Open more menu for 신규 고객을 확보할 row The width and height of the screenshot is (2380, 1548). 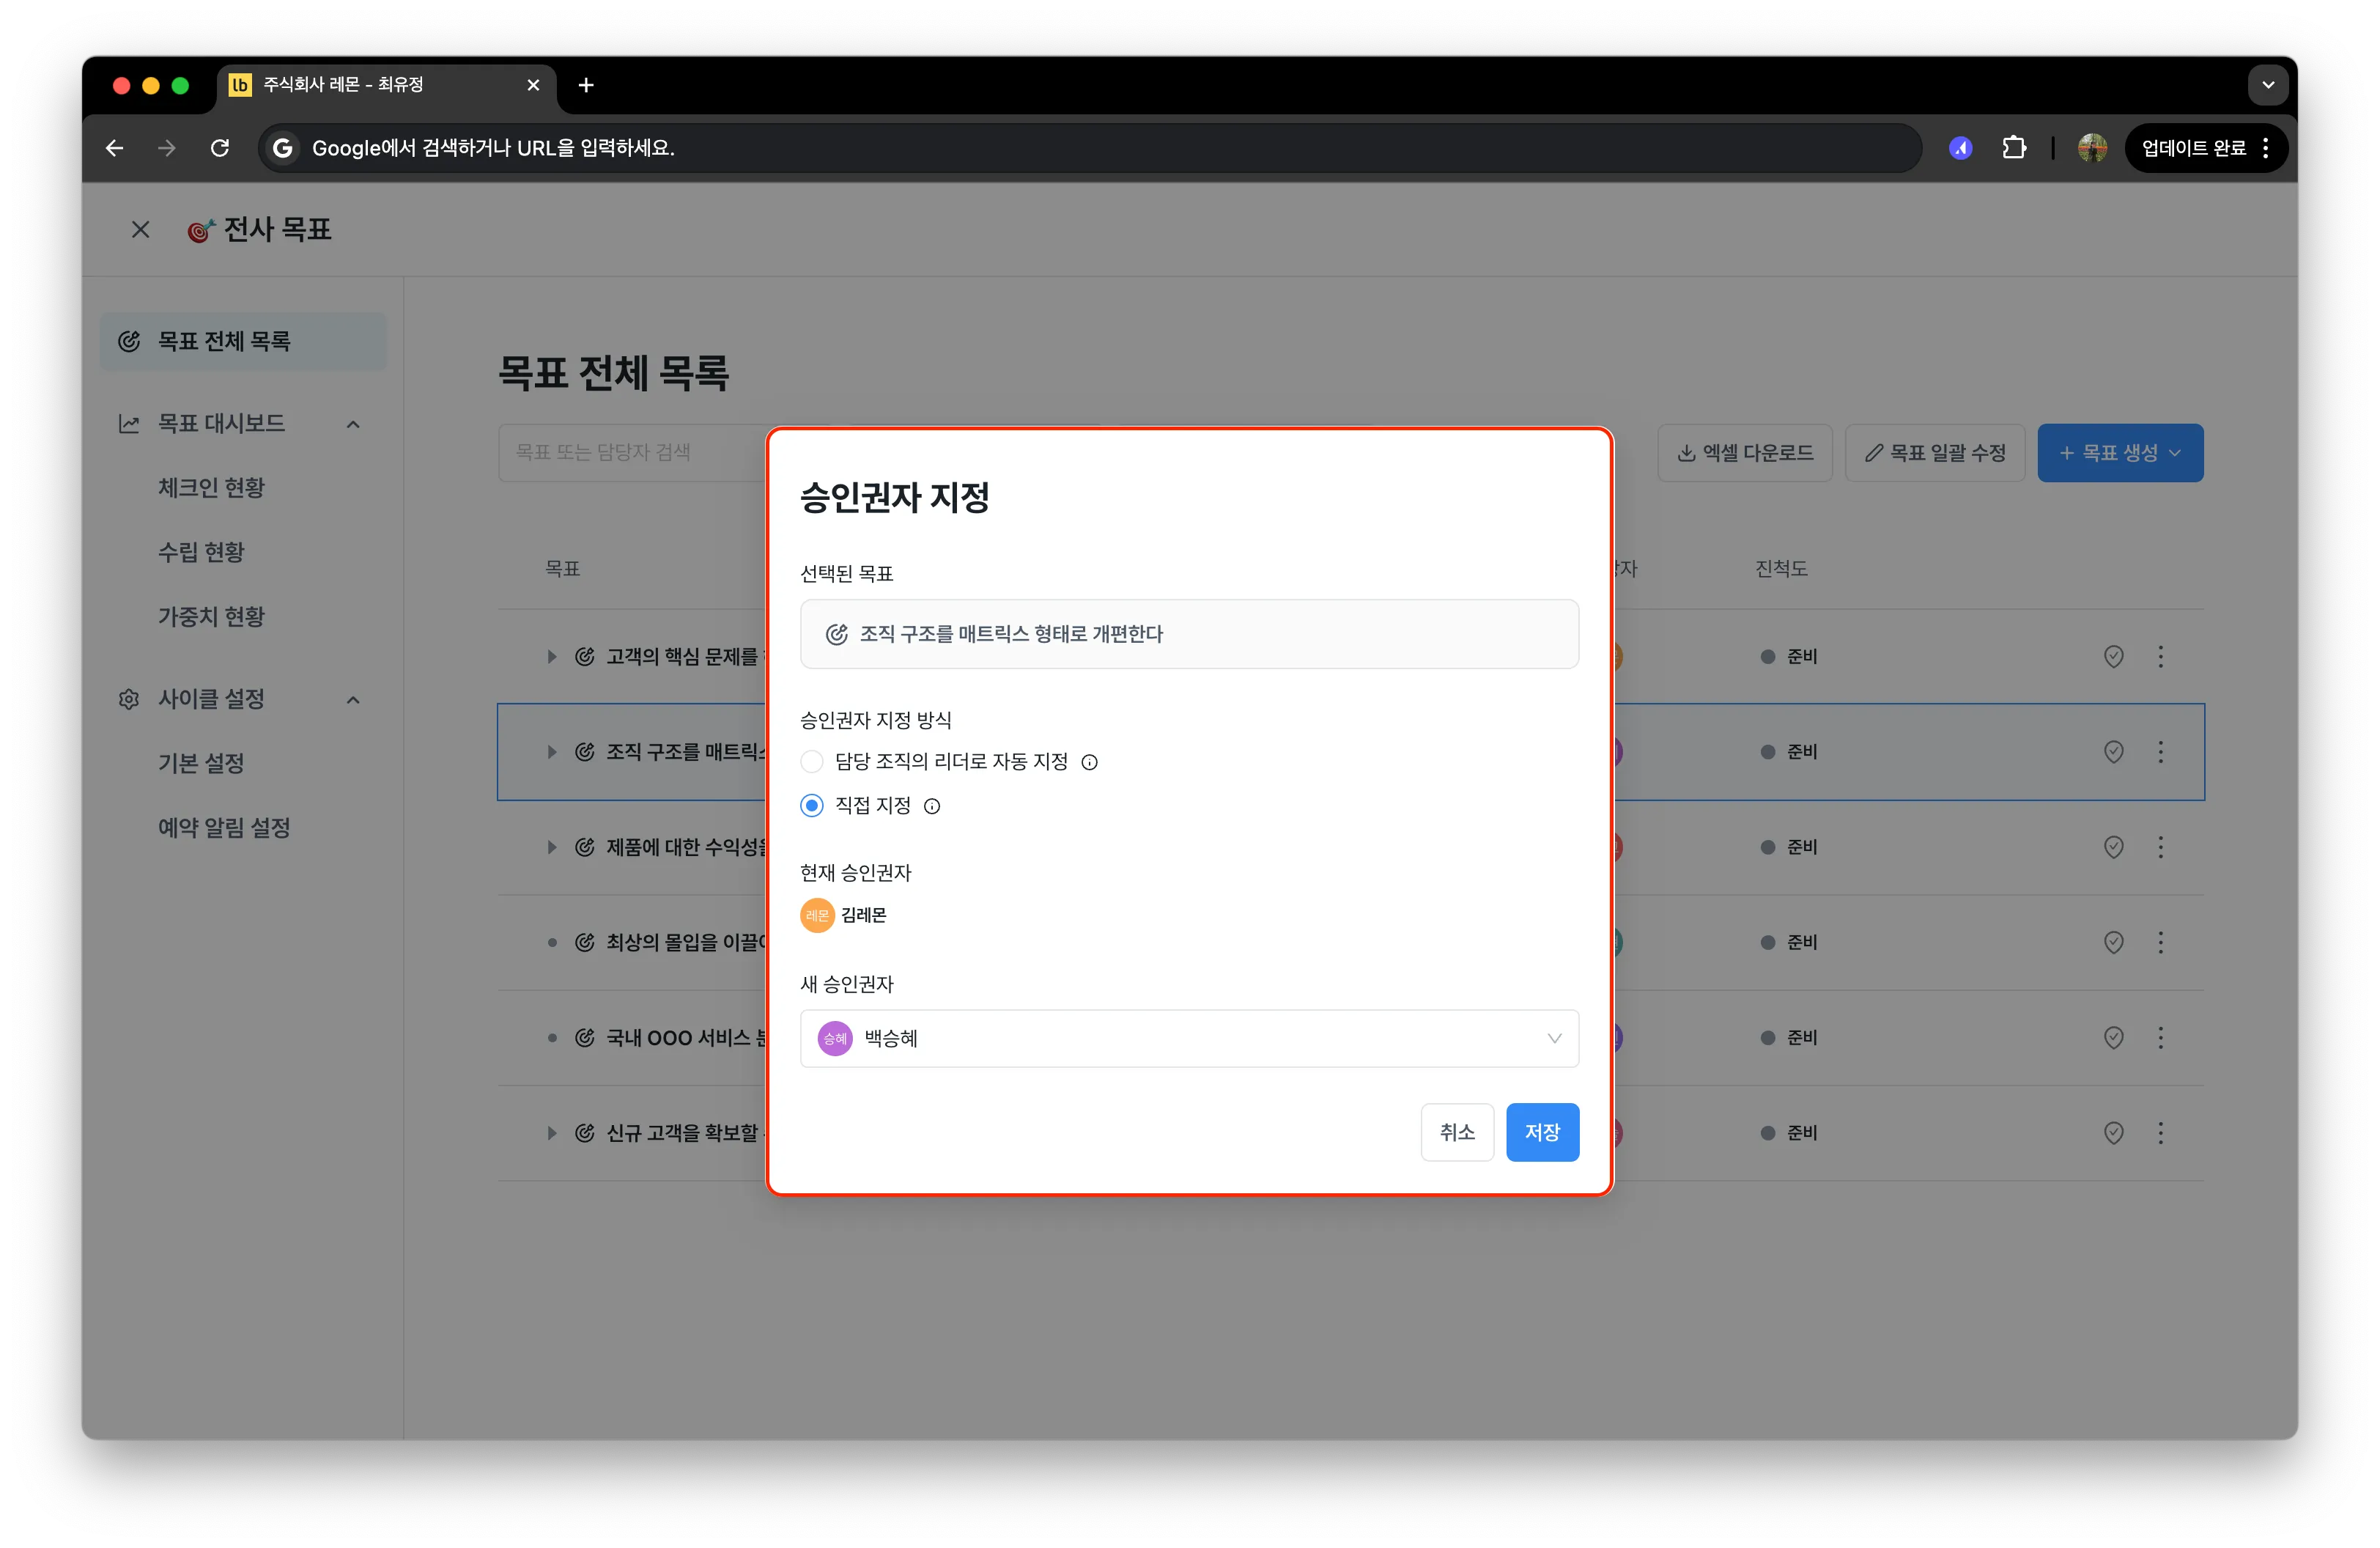click(x=2160, y=1133)
